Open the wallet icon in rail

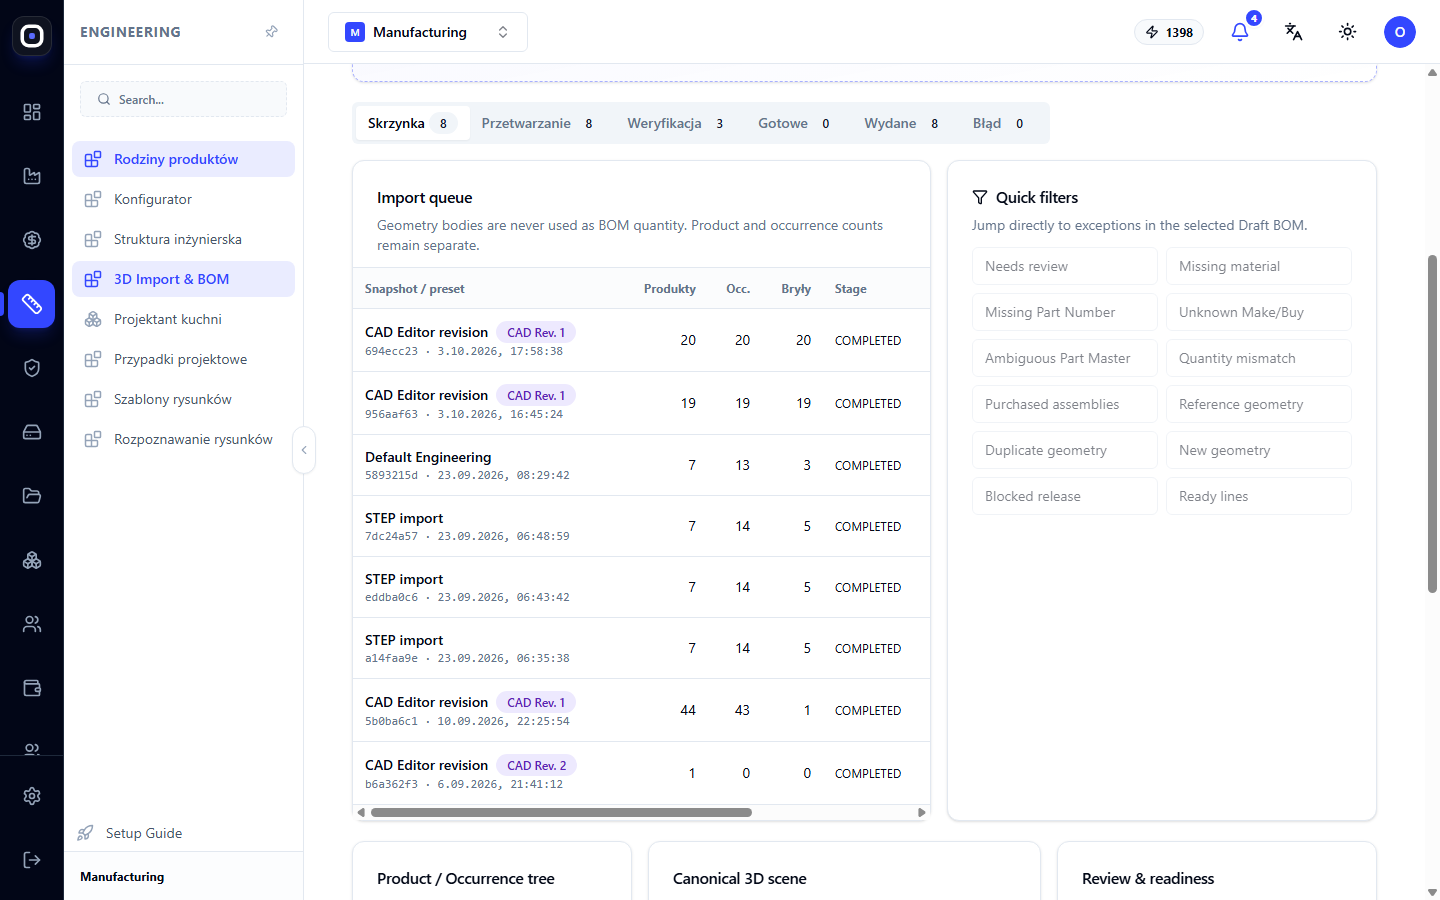[x=32, y=688]
